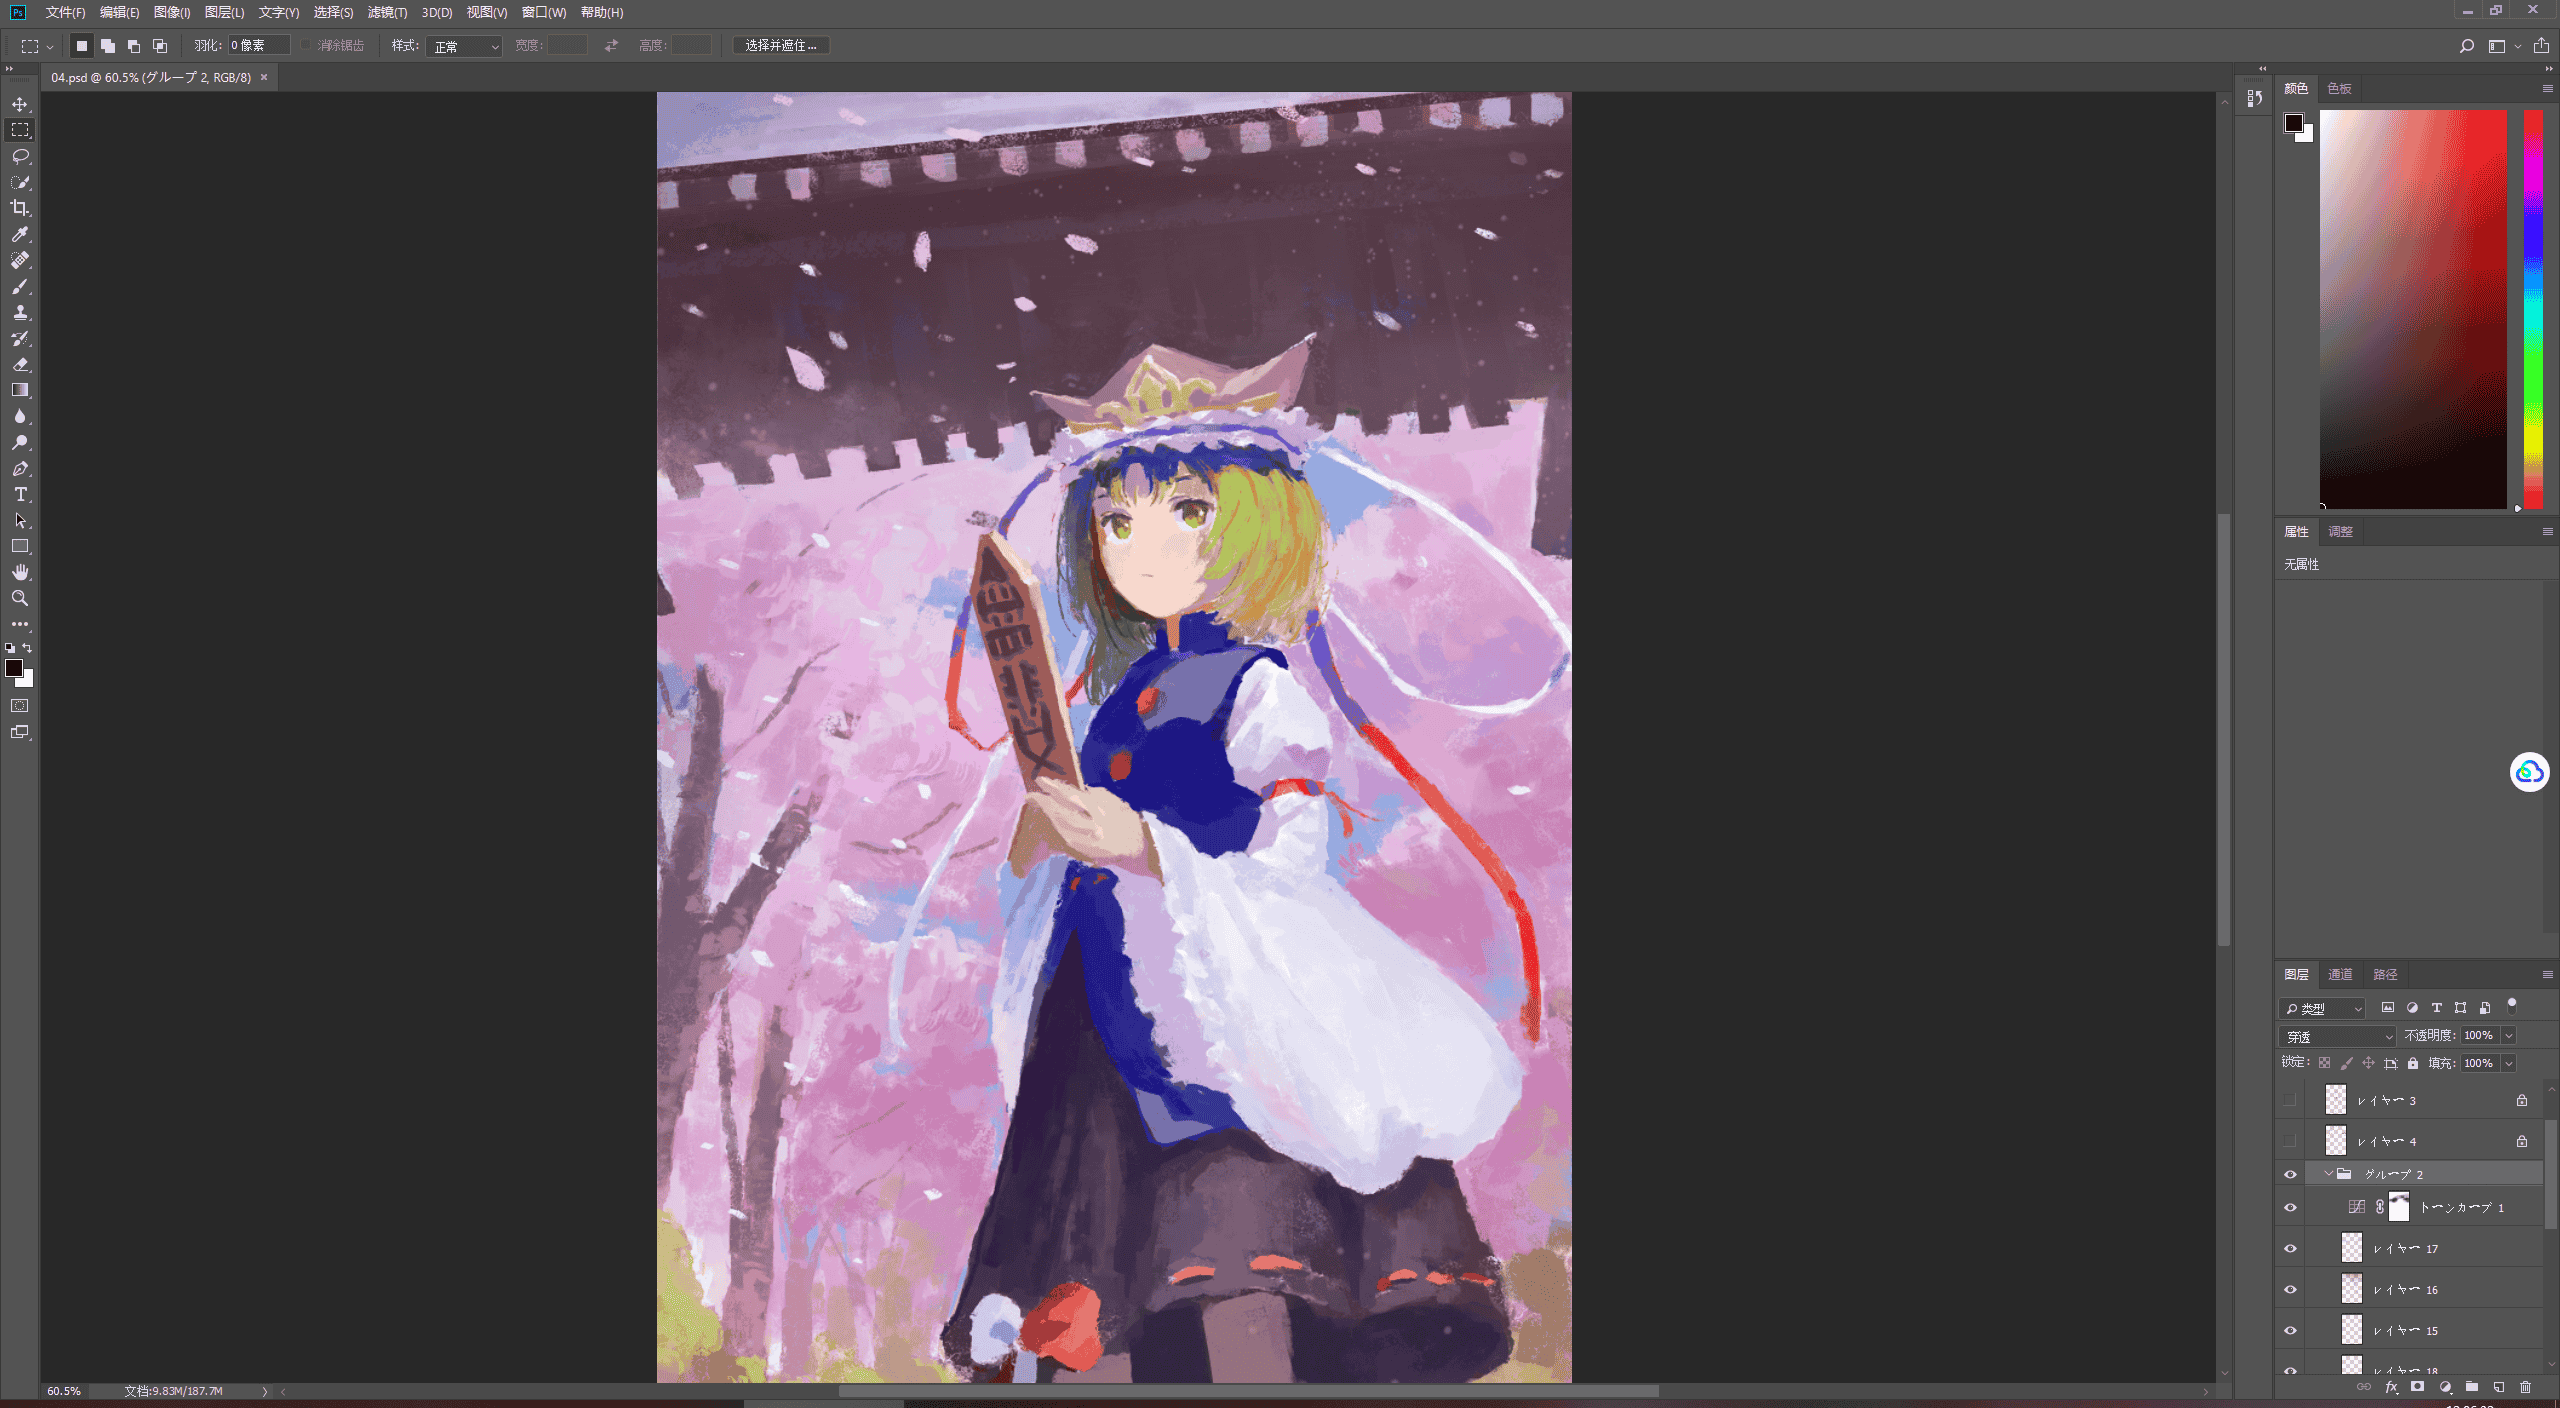Open the 样式 style dropdown
Viewport: 2560px width, 1408px height.
464,46
